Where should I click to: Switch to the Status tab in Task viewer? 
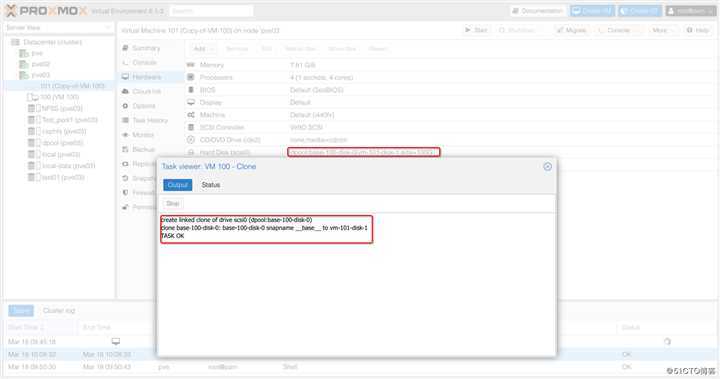pyautogui.click(x=211, y=185)
